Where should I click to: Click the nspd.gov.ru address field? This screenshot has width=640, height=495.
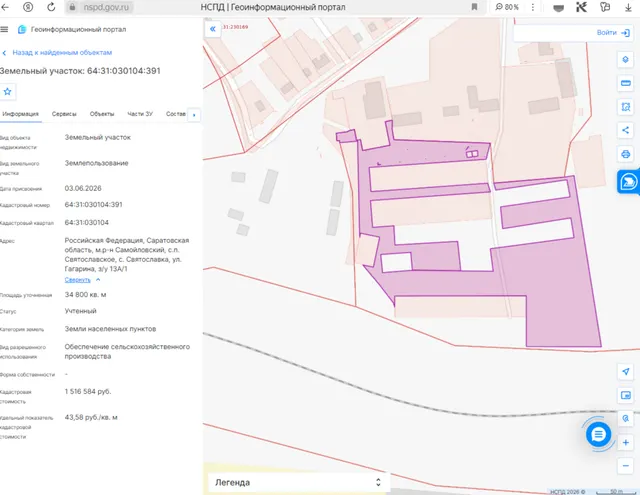[x=106, y=7]
